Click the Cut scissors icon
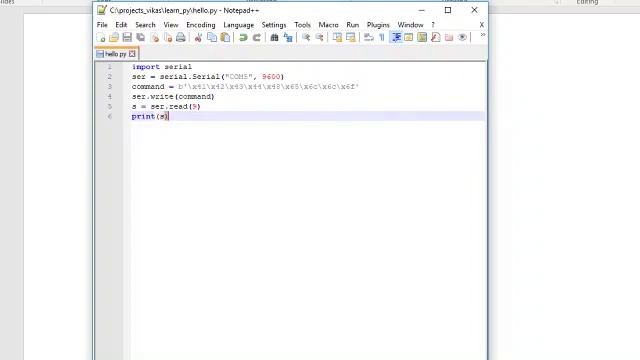The height and width of the screenshot is (360, 640). (x=198, y=38)
